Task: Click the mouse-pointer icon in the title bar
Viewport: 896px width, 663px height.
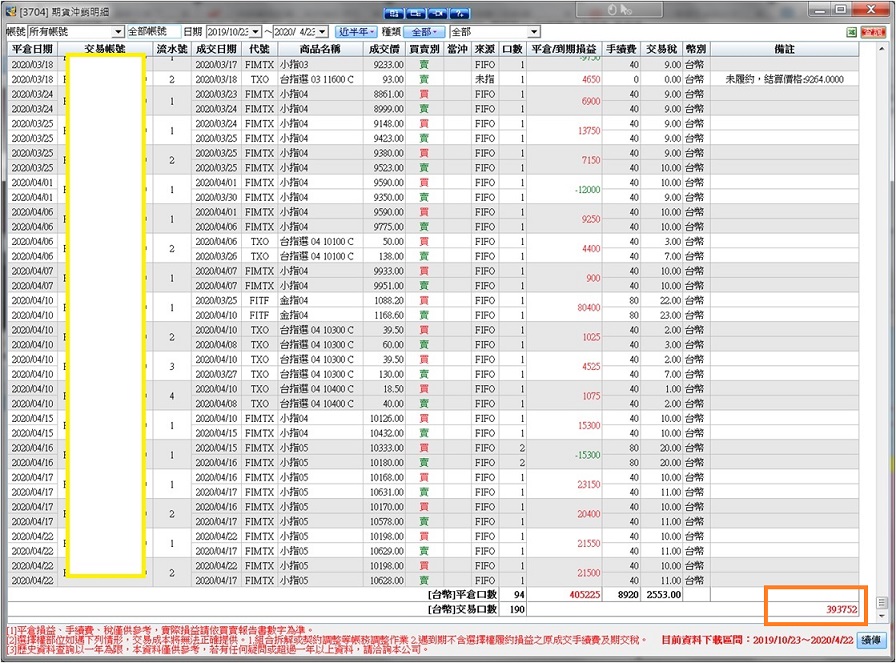Action: tap(626, 9)
